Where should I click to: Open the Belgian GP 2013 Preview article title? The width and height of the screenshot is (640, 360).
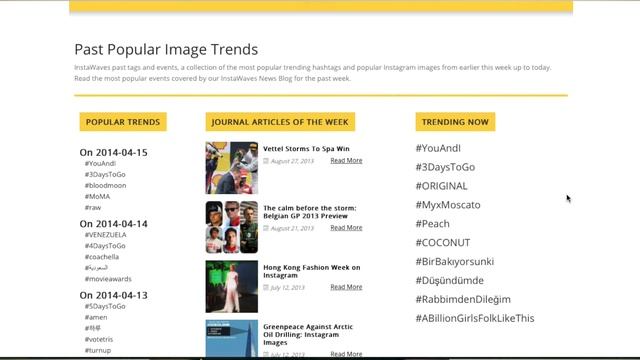pyautogui.click(x=310, y=212)
